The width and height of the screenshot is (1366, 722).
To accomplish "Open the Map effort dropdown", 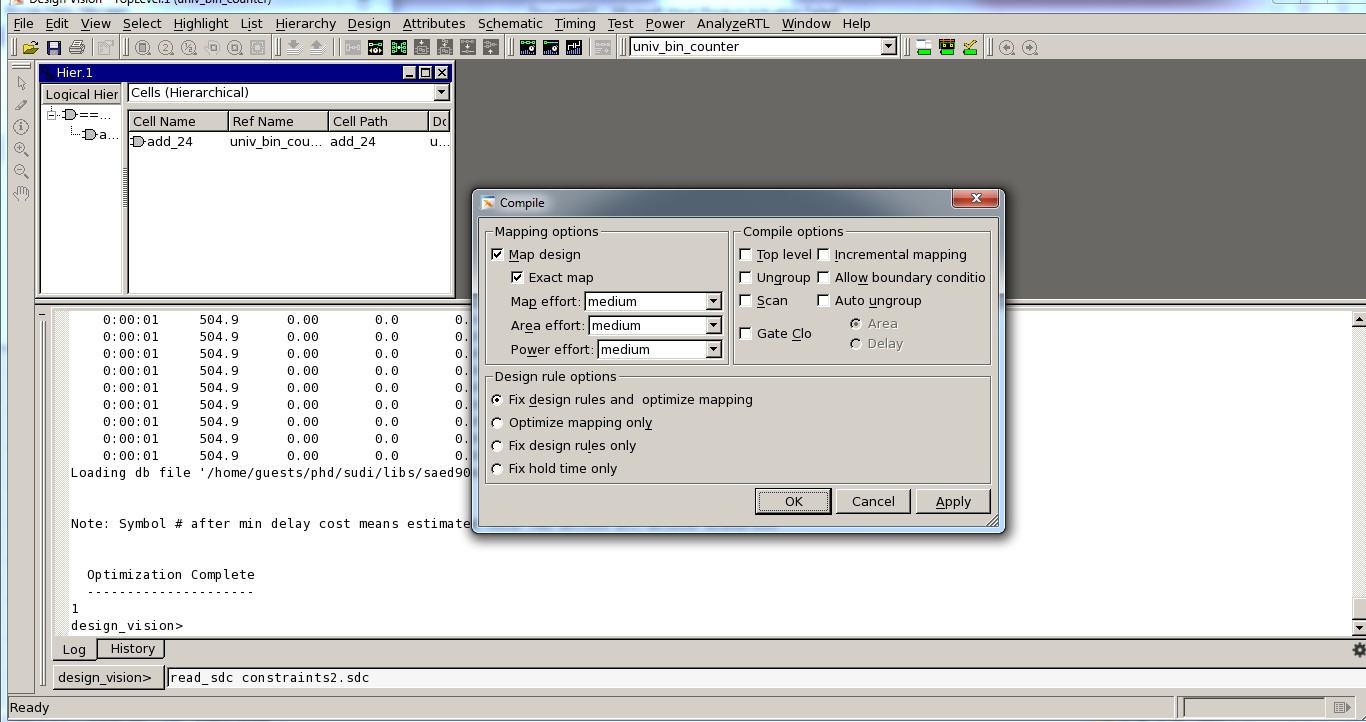I will coord(713,301).
